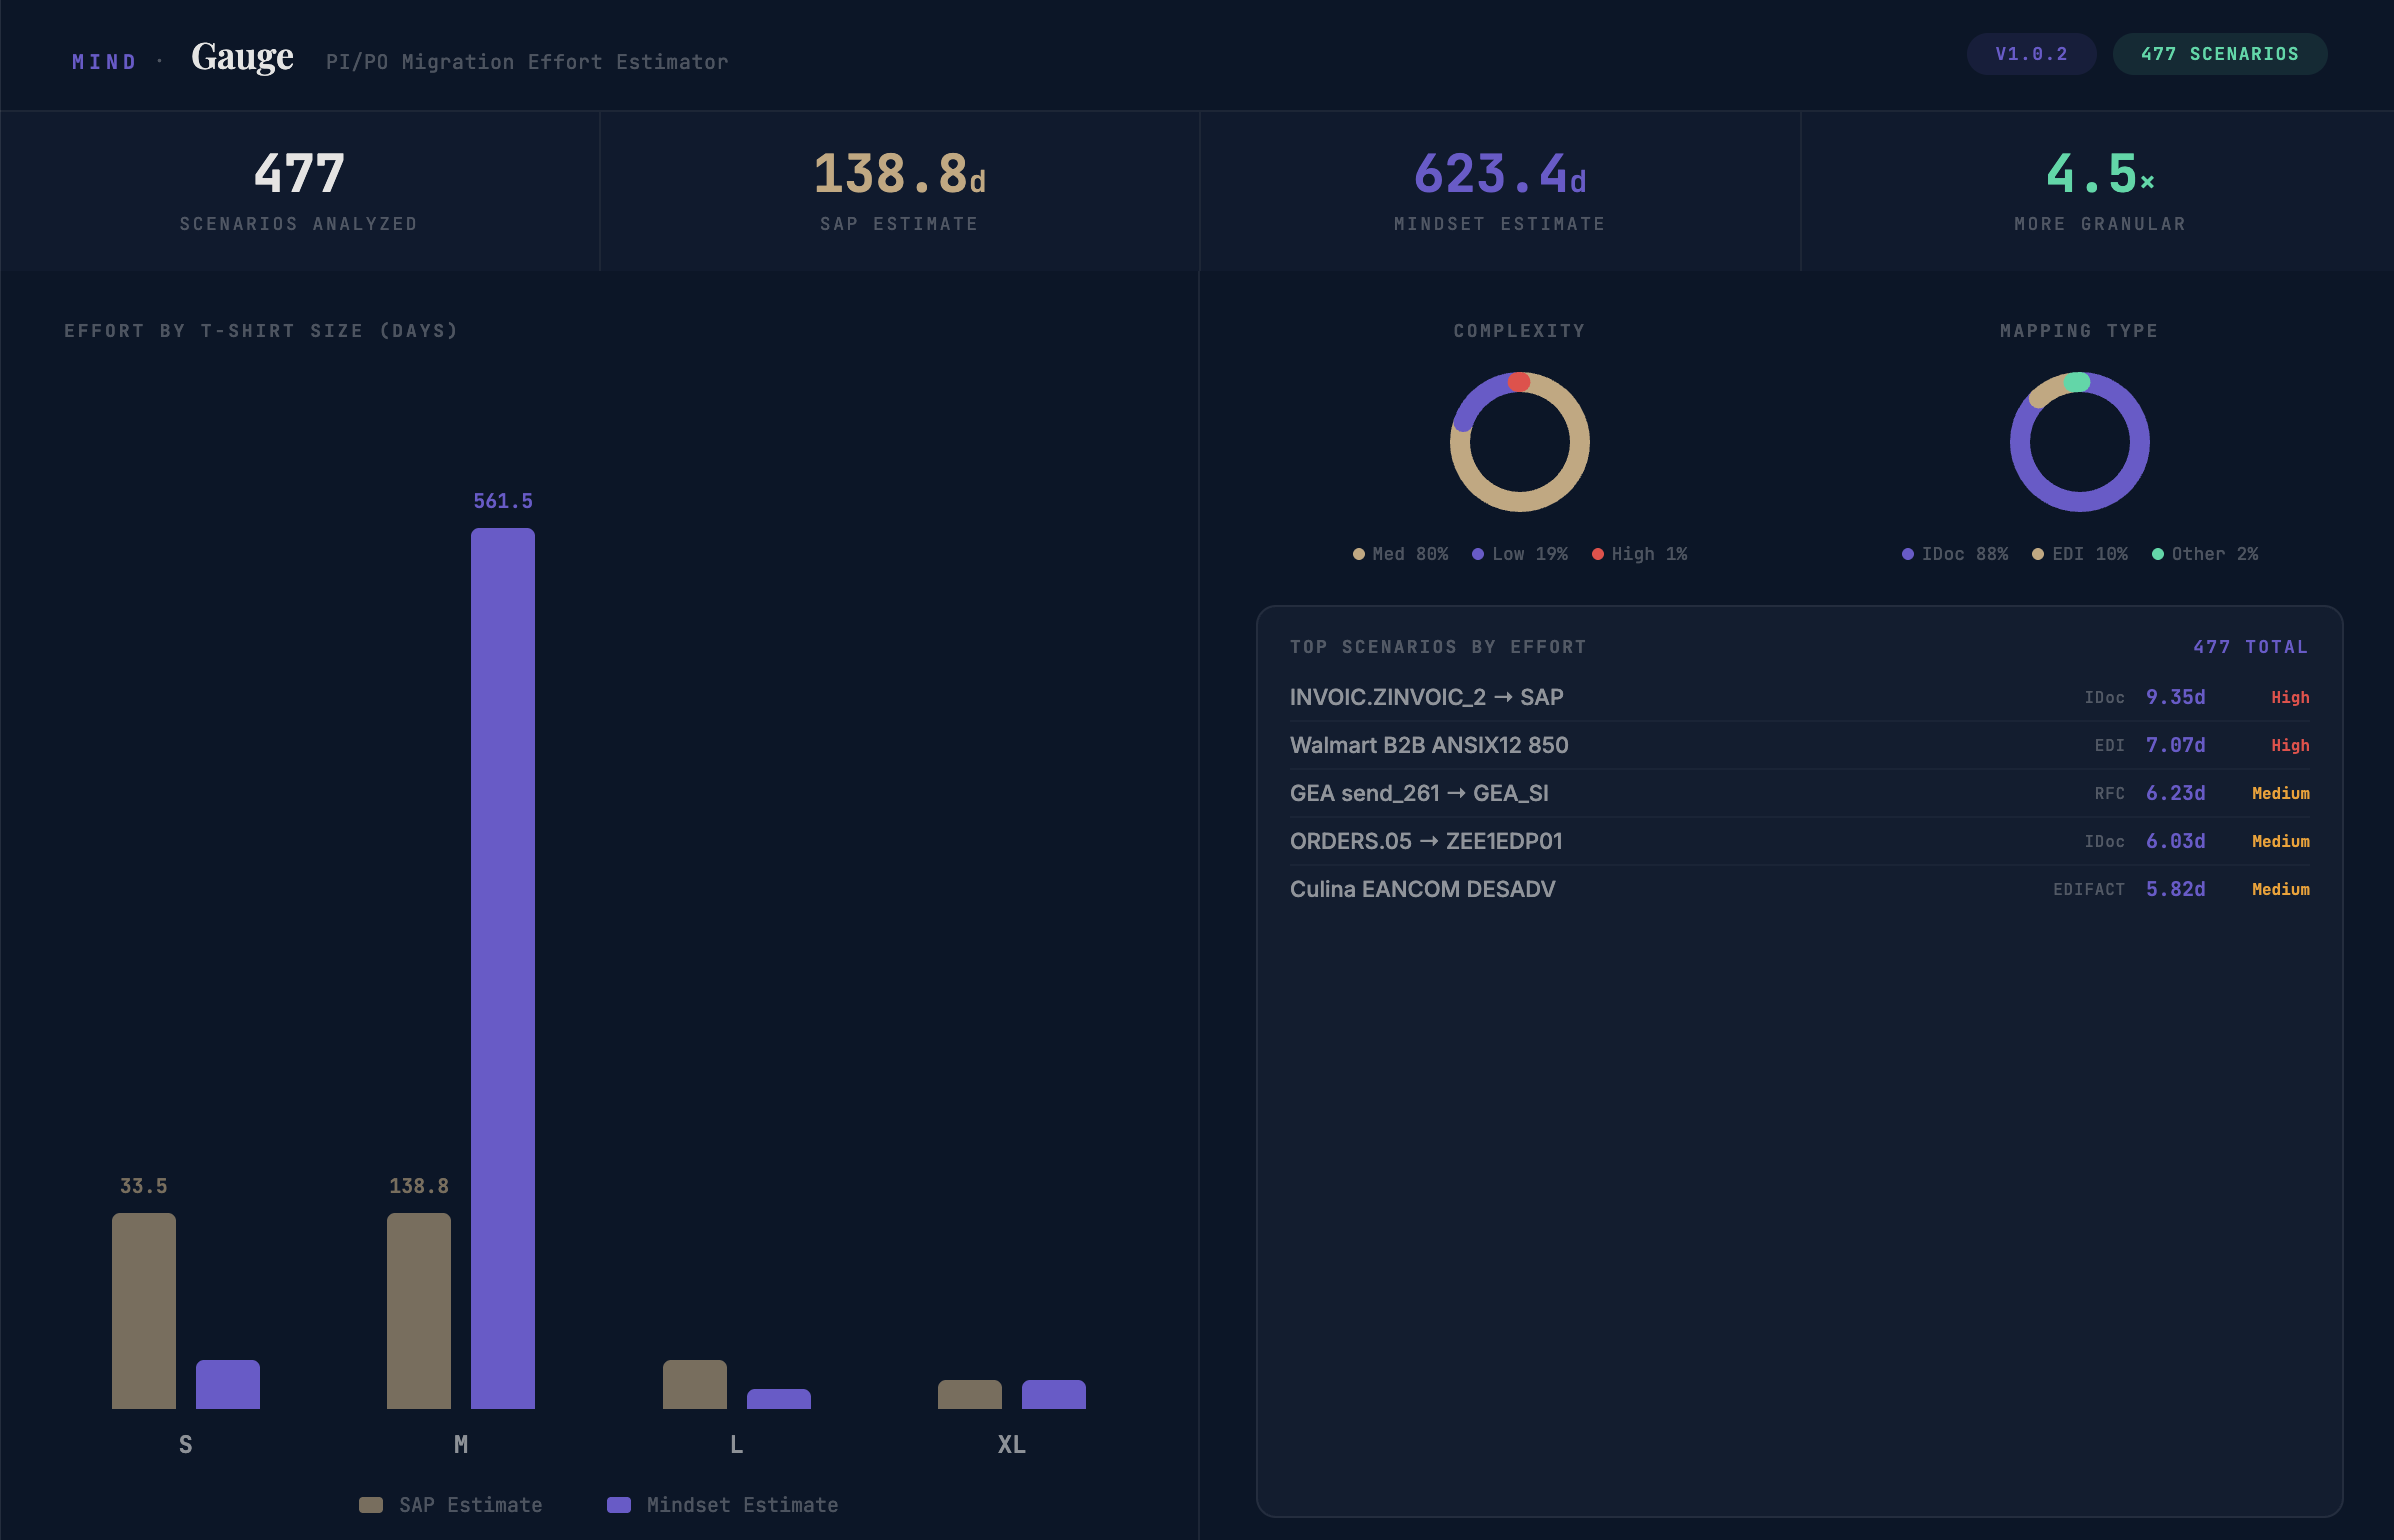Viewport: 2394px width, 1540px height.
Task: Toggle the Med 80% legend dot
Action: [x=1359, y=554]
